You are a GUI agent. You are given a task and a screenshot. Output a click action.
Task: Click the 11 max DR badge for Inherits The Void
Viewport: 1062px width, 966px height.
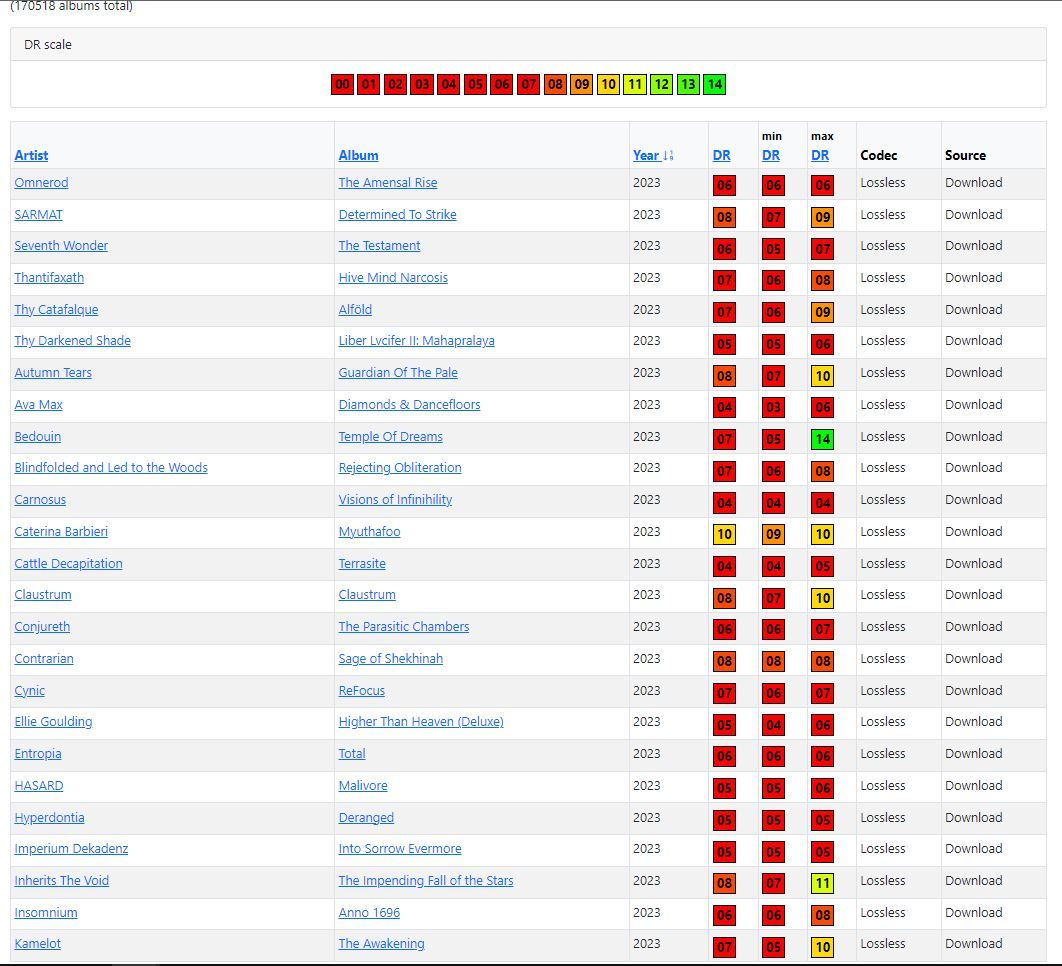coord(822,883)
